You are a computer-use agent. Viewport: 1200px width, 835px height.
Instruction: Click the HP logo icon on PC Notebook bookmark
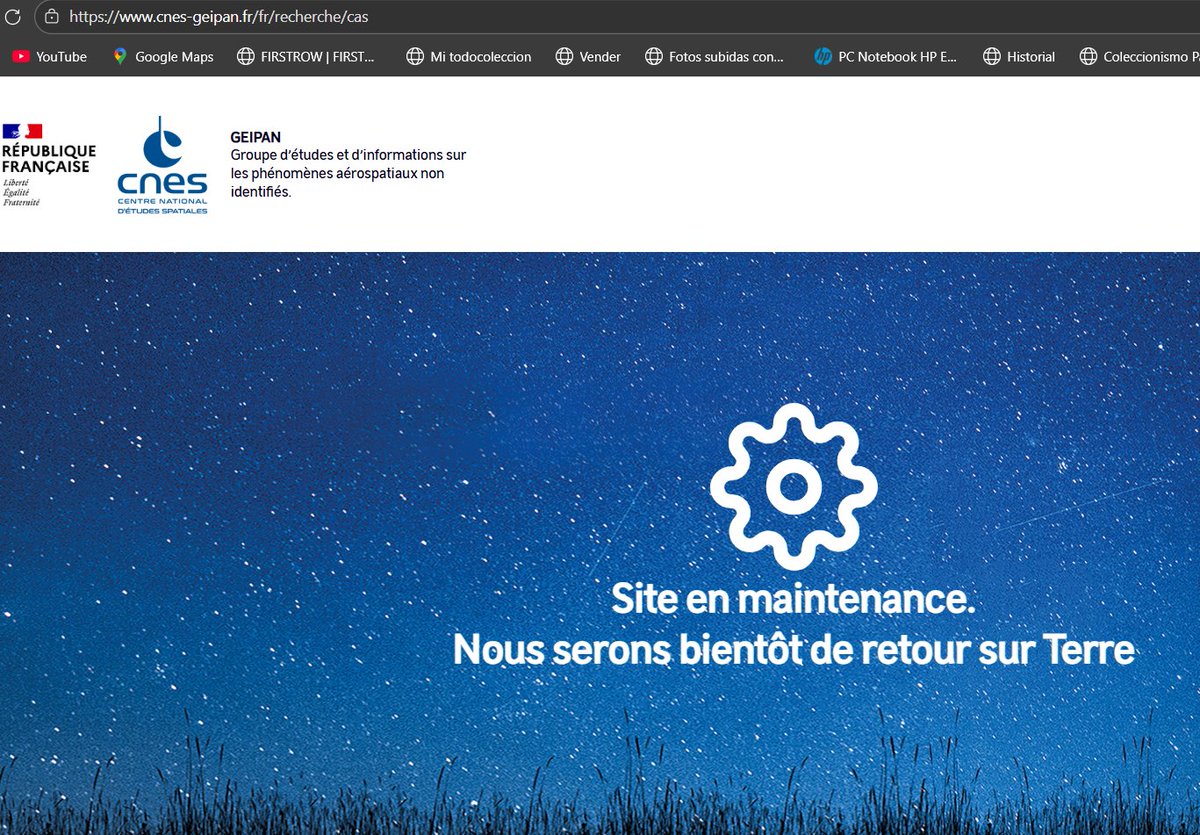coord(823,57)
